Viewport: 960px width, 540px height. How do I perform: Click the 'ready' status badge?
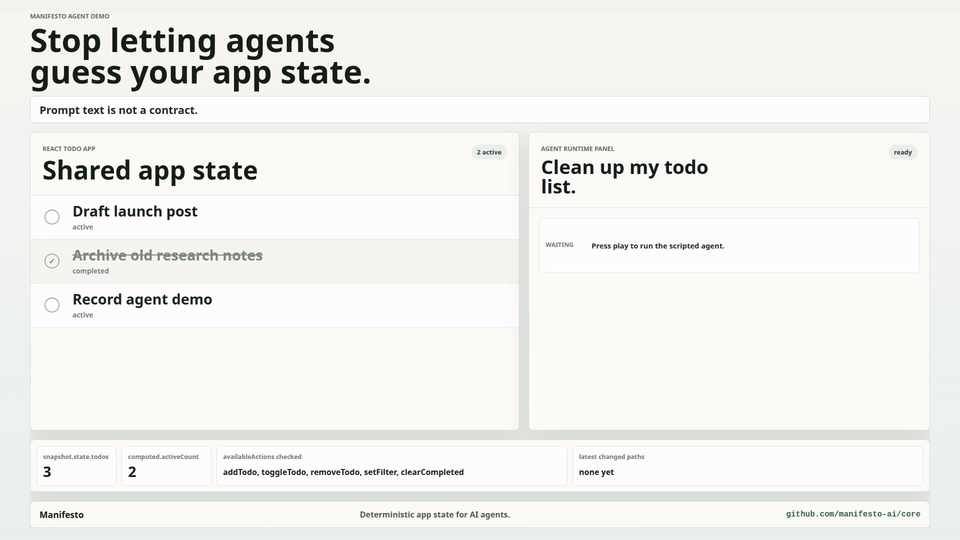pyautogui.click(x=902, y=152)
